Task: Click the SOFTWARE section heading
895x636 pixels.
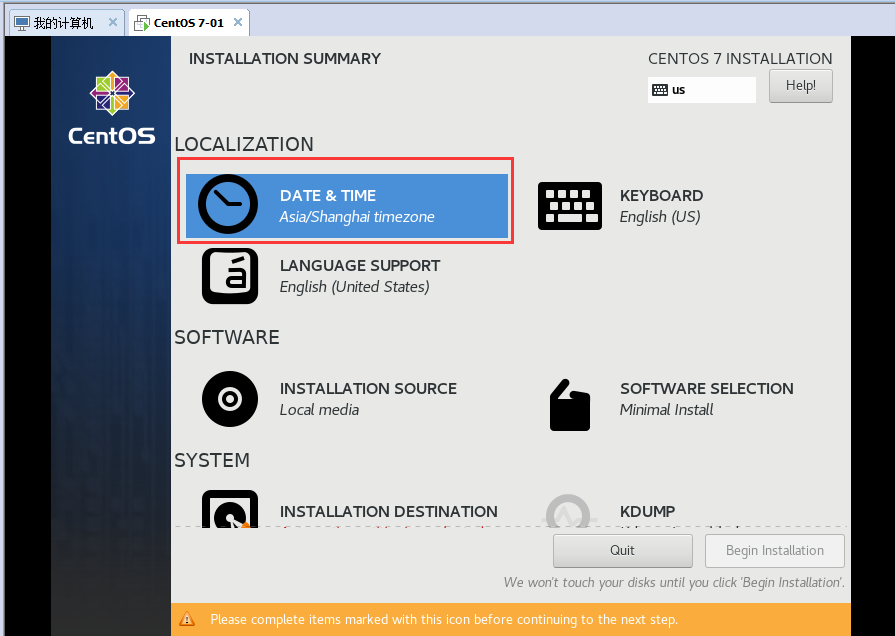Action: click(227, 337)
